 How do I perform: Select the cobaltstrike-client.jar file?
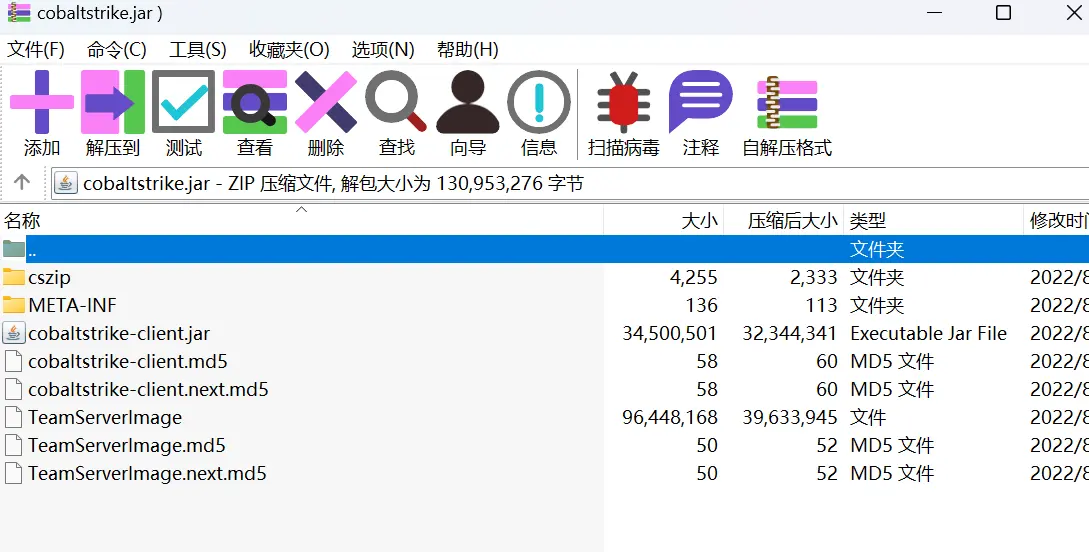pyautogui.click(x=118, y=333)
